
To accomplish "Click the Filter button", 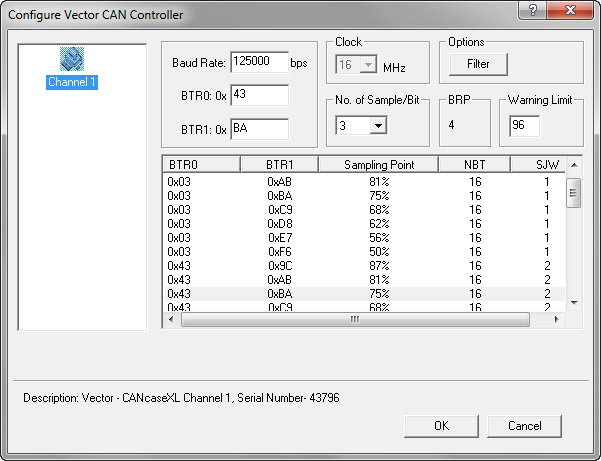I will (478, 64).
